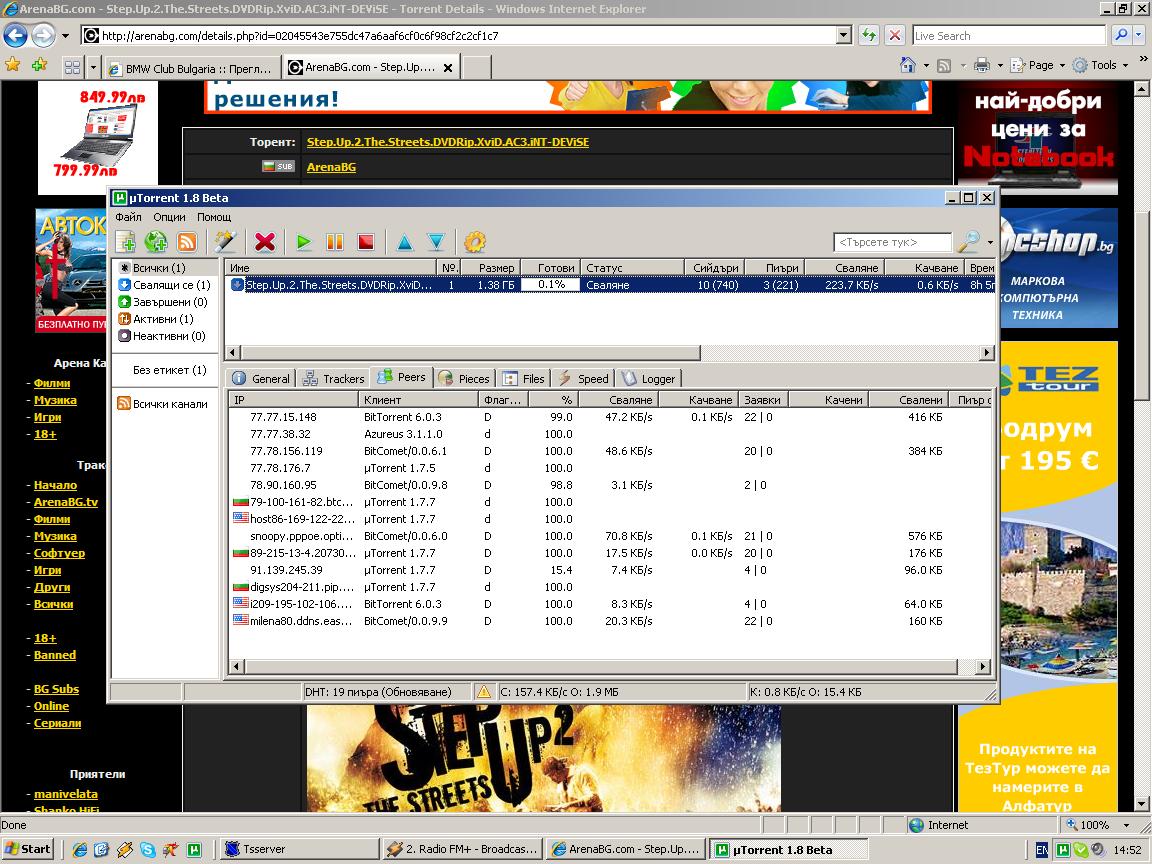
Task: Switch to Tsserver taskbar window
Action: (299, 849)
